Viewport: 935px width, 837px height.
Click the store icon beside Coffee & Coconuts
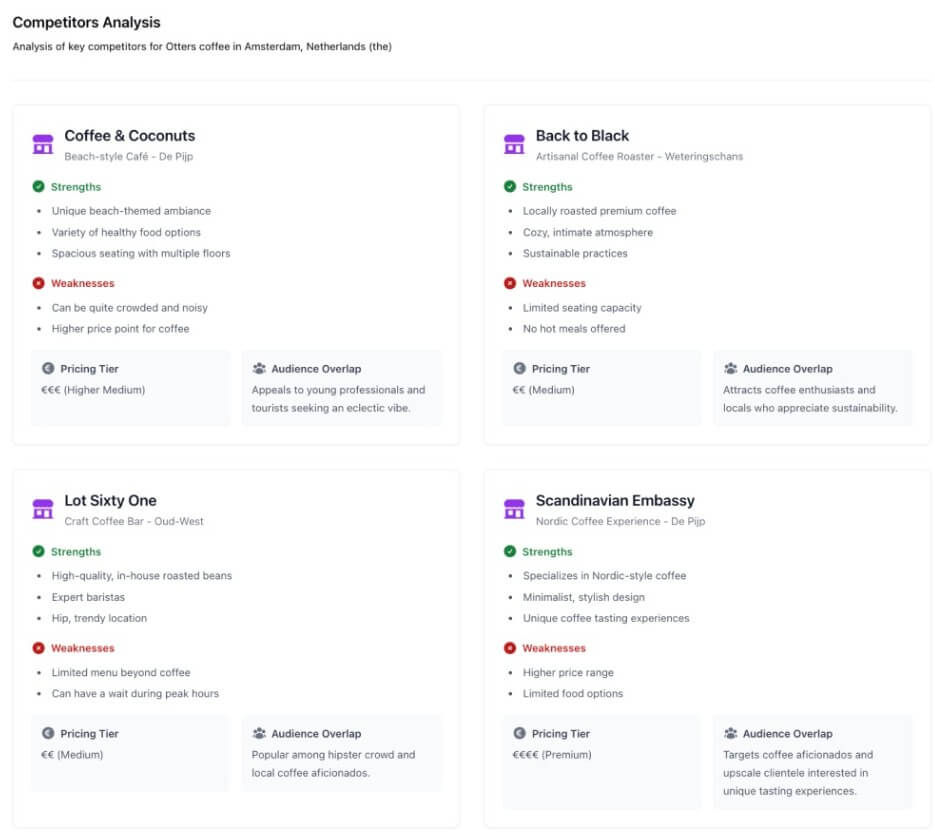pos(43,144)
